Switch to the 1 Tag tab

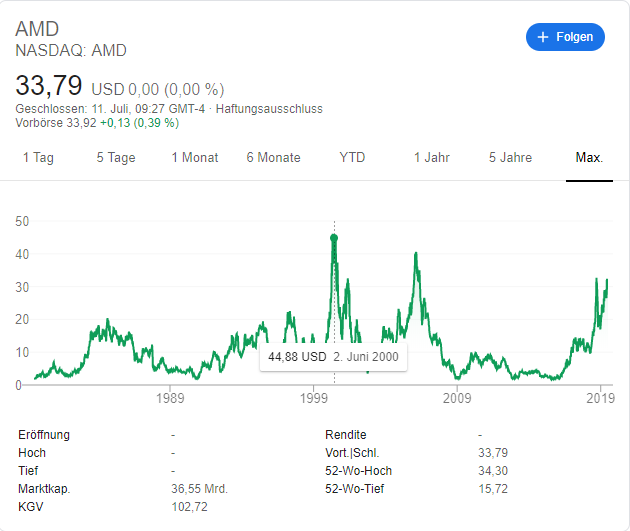coord(38,157)
